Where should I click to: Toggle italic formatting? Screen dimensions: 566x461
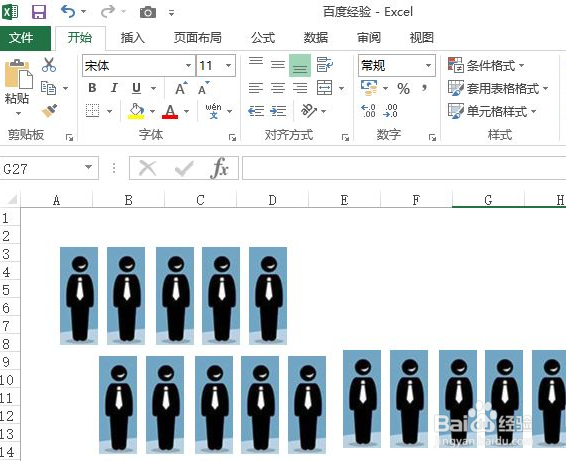tap(114, 88)
